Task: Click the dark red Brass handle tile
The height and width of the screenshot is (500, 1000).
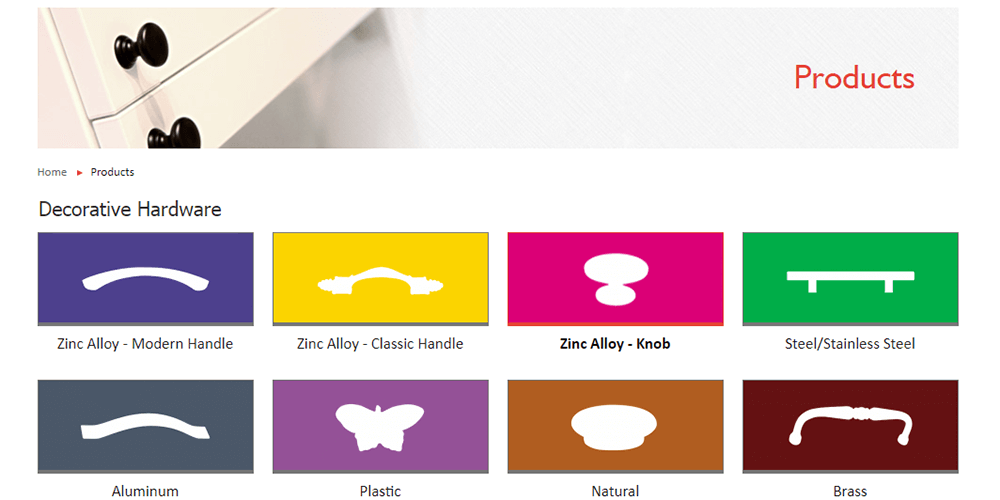Action: click(x=850, y=427)
